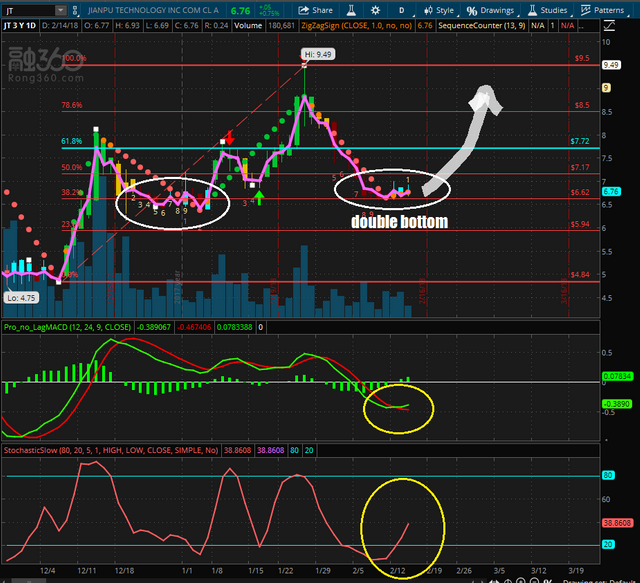Screen dimensions: 640x583
Task: Click the H: 6.93 high value
Action: [x=129, y=26]
